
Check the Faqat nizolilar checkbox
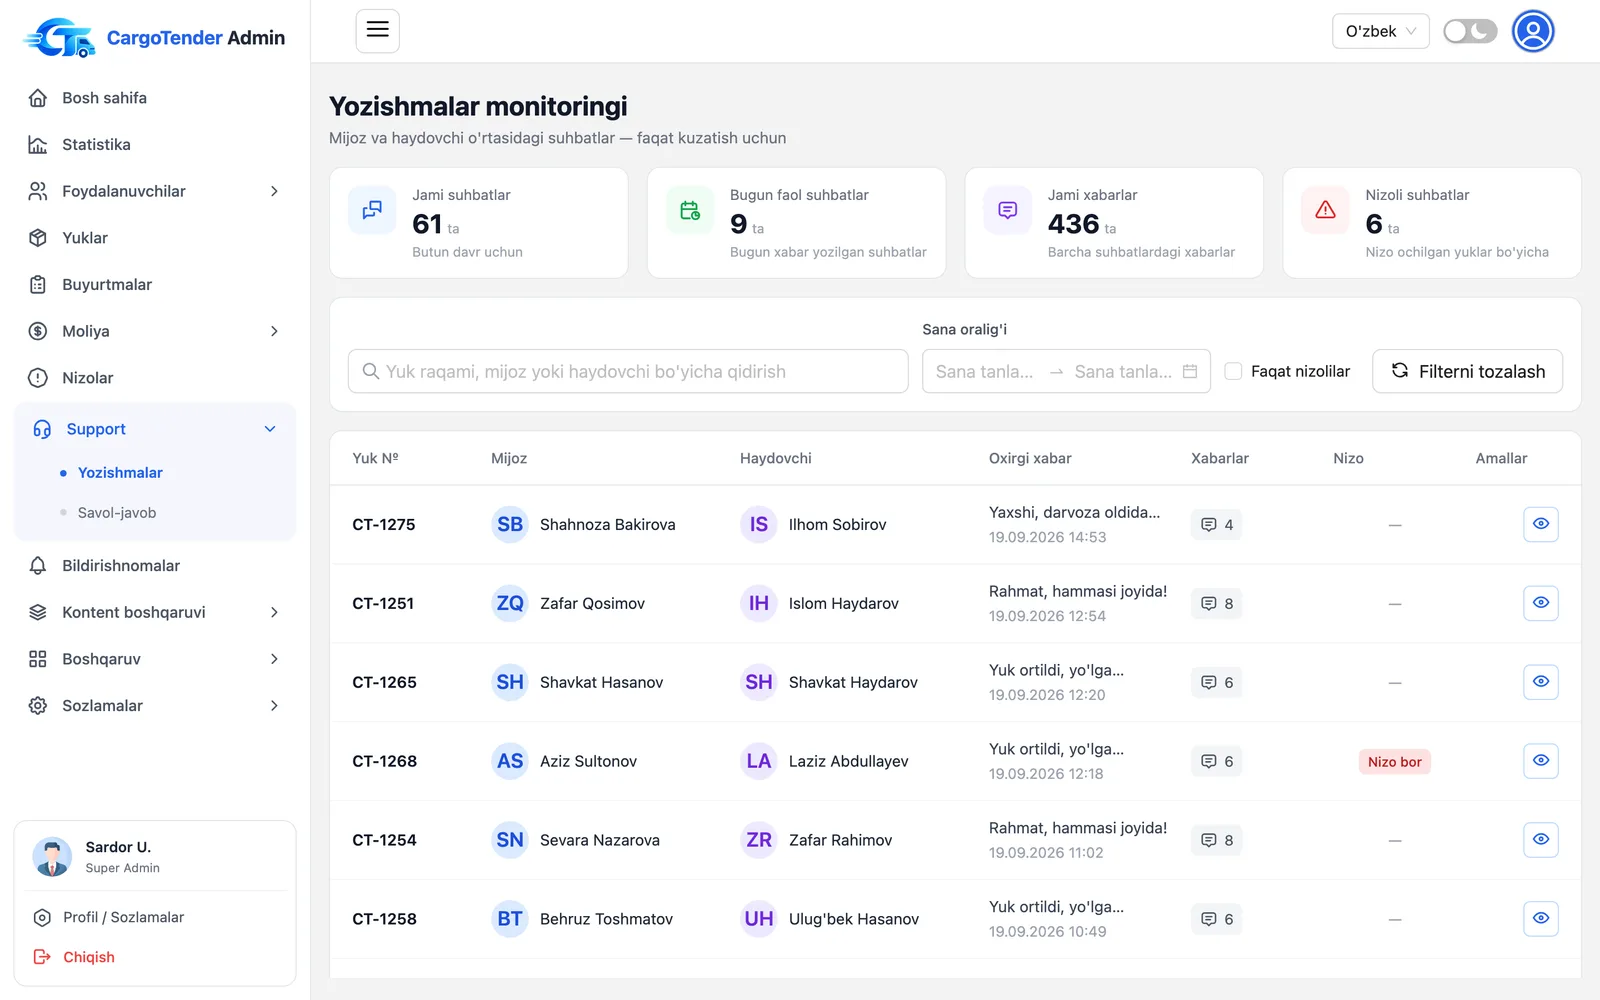tap(1234, 371)
